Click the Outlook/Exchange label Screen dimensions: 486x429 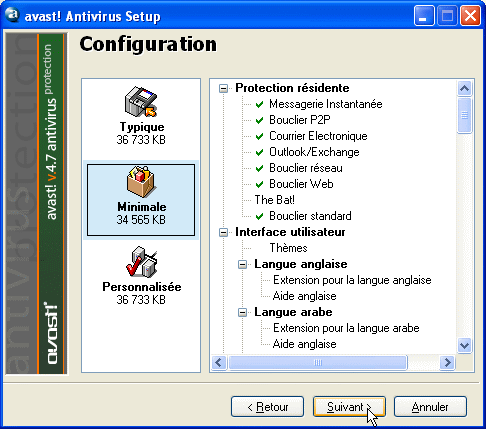pos(314,152)
